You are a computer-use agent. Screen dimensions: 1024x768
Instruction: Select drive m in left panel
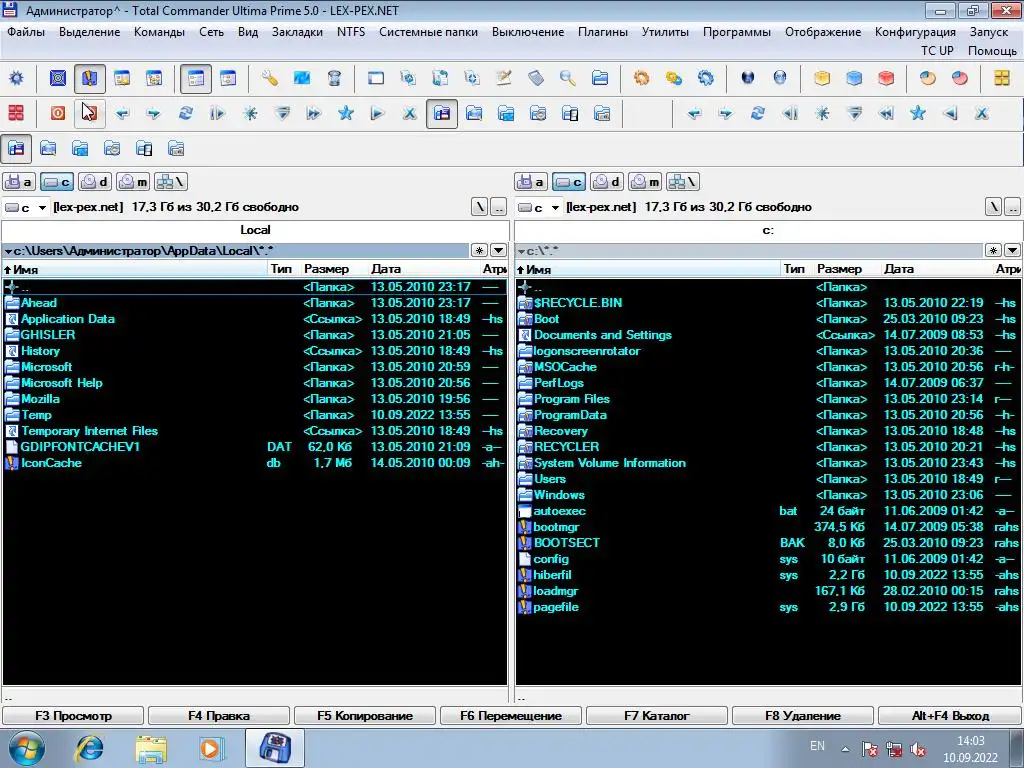pos(134,182)
